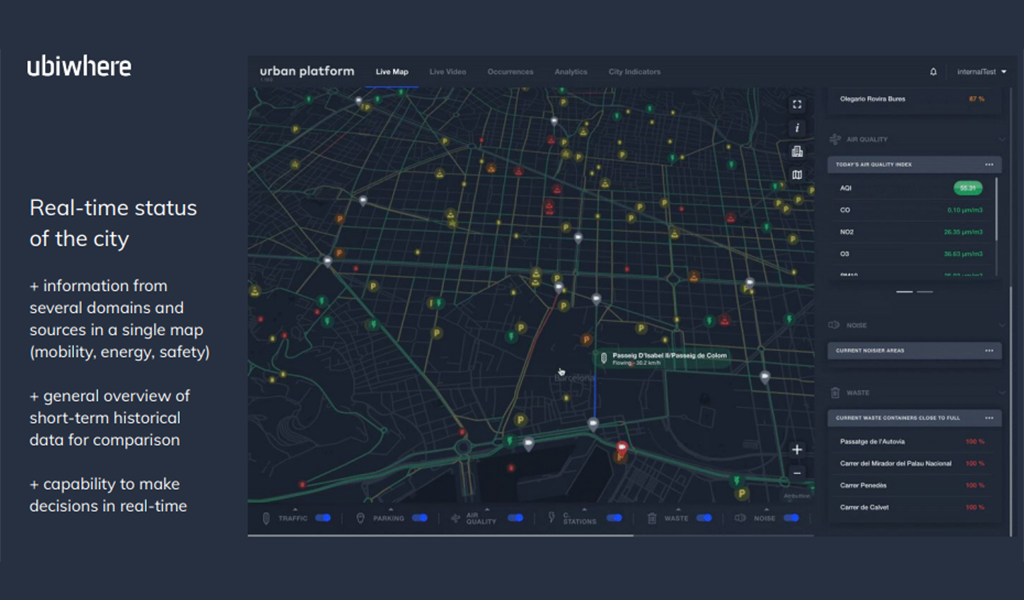Turn off the Traffic layer toggle
The width and height of the screenshot is (1024, 600).
pyautogui.click(x=323, y=518)
